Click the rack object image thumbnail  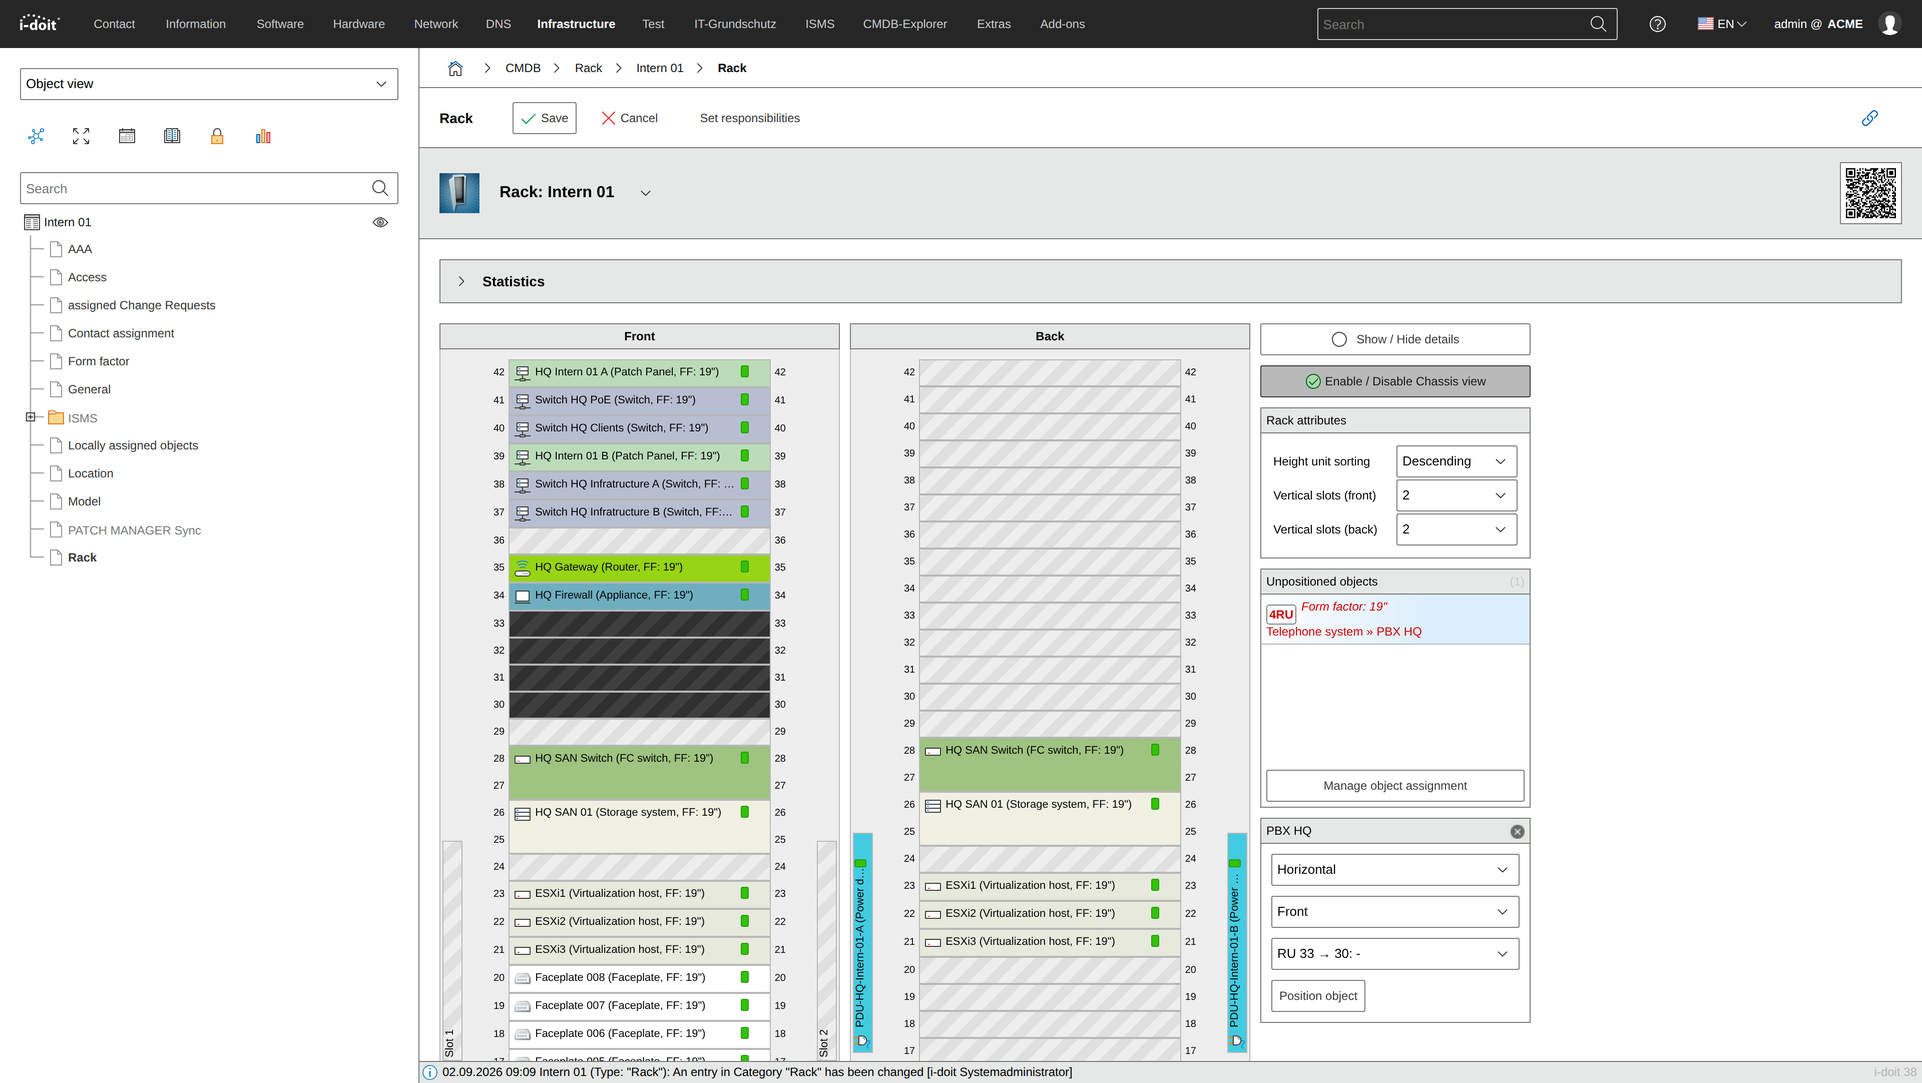tap(459, 193)
